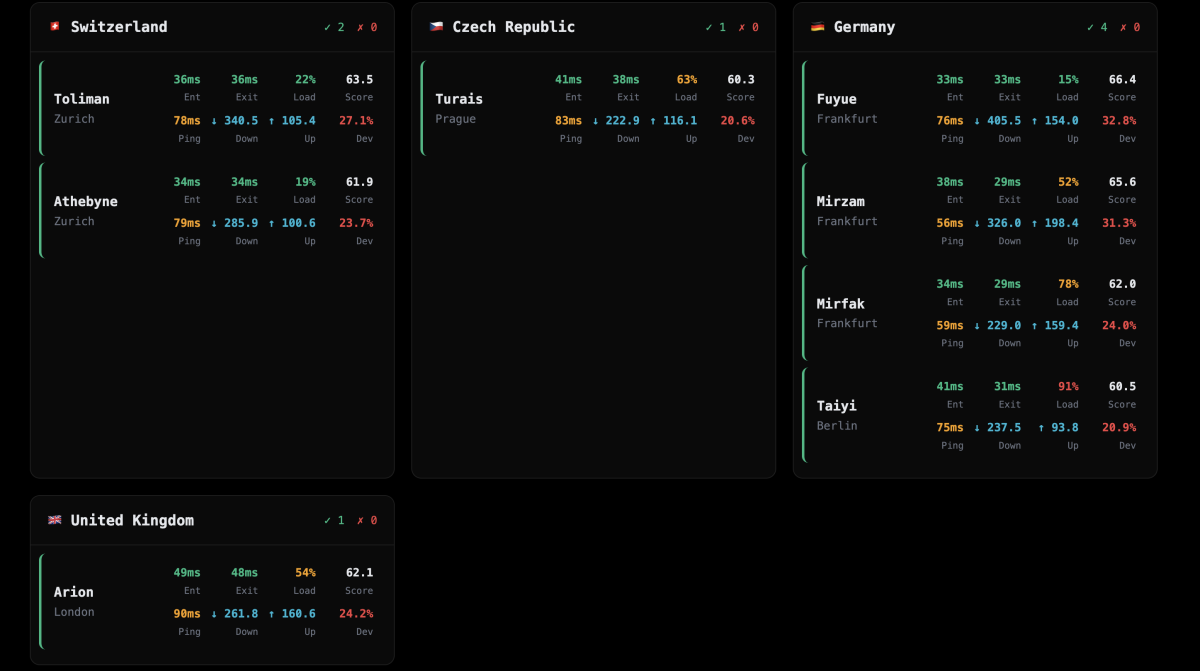Click the United Kingdom flag icon

[x=54, y=520]
